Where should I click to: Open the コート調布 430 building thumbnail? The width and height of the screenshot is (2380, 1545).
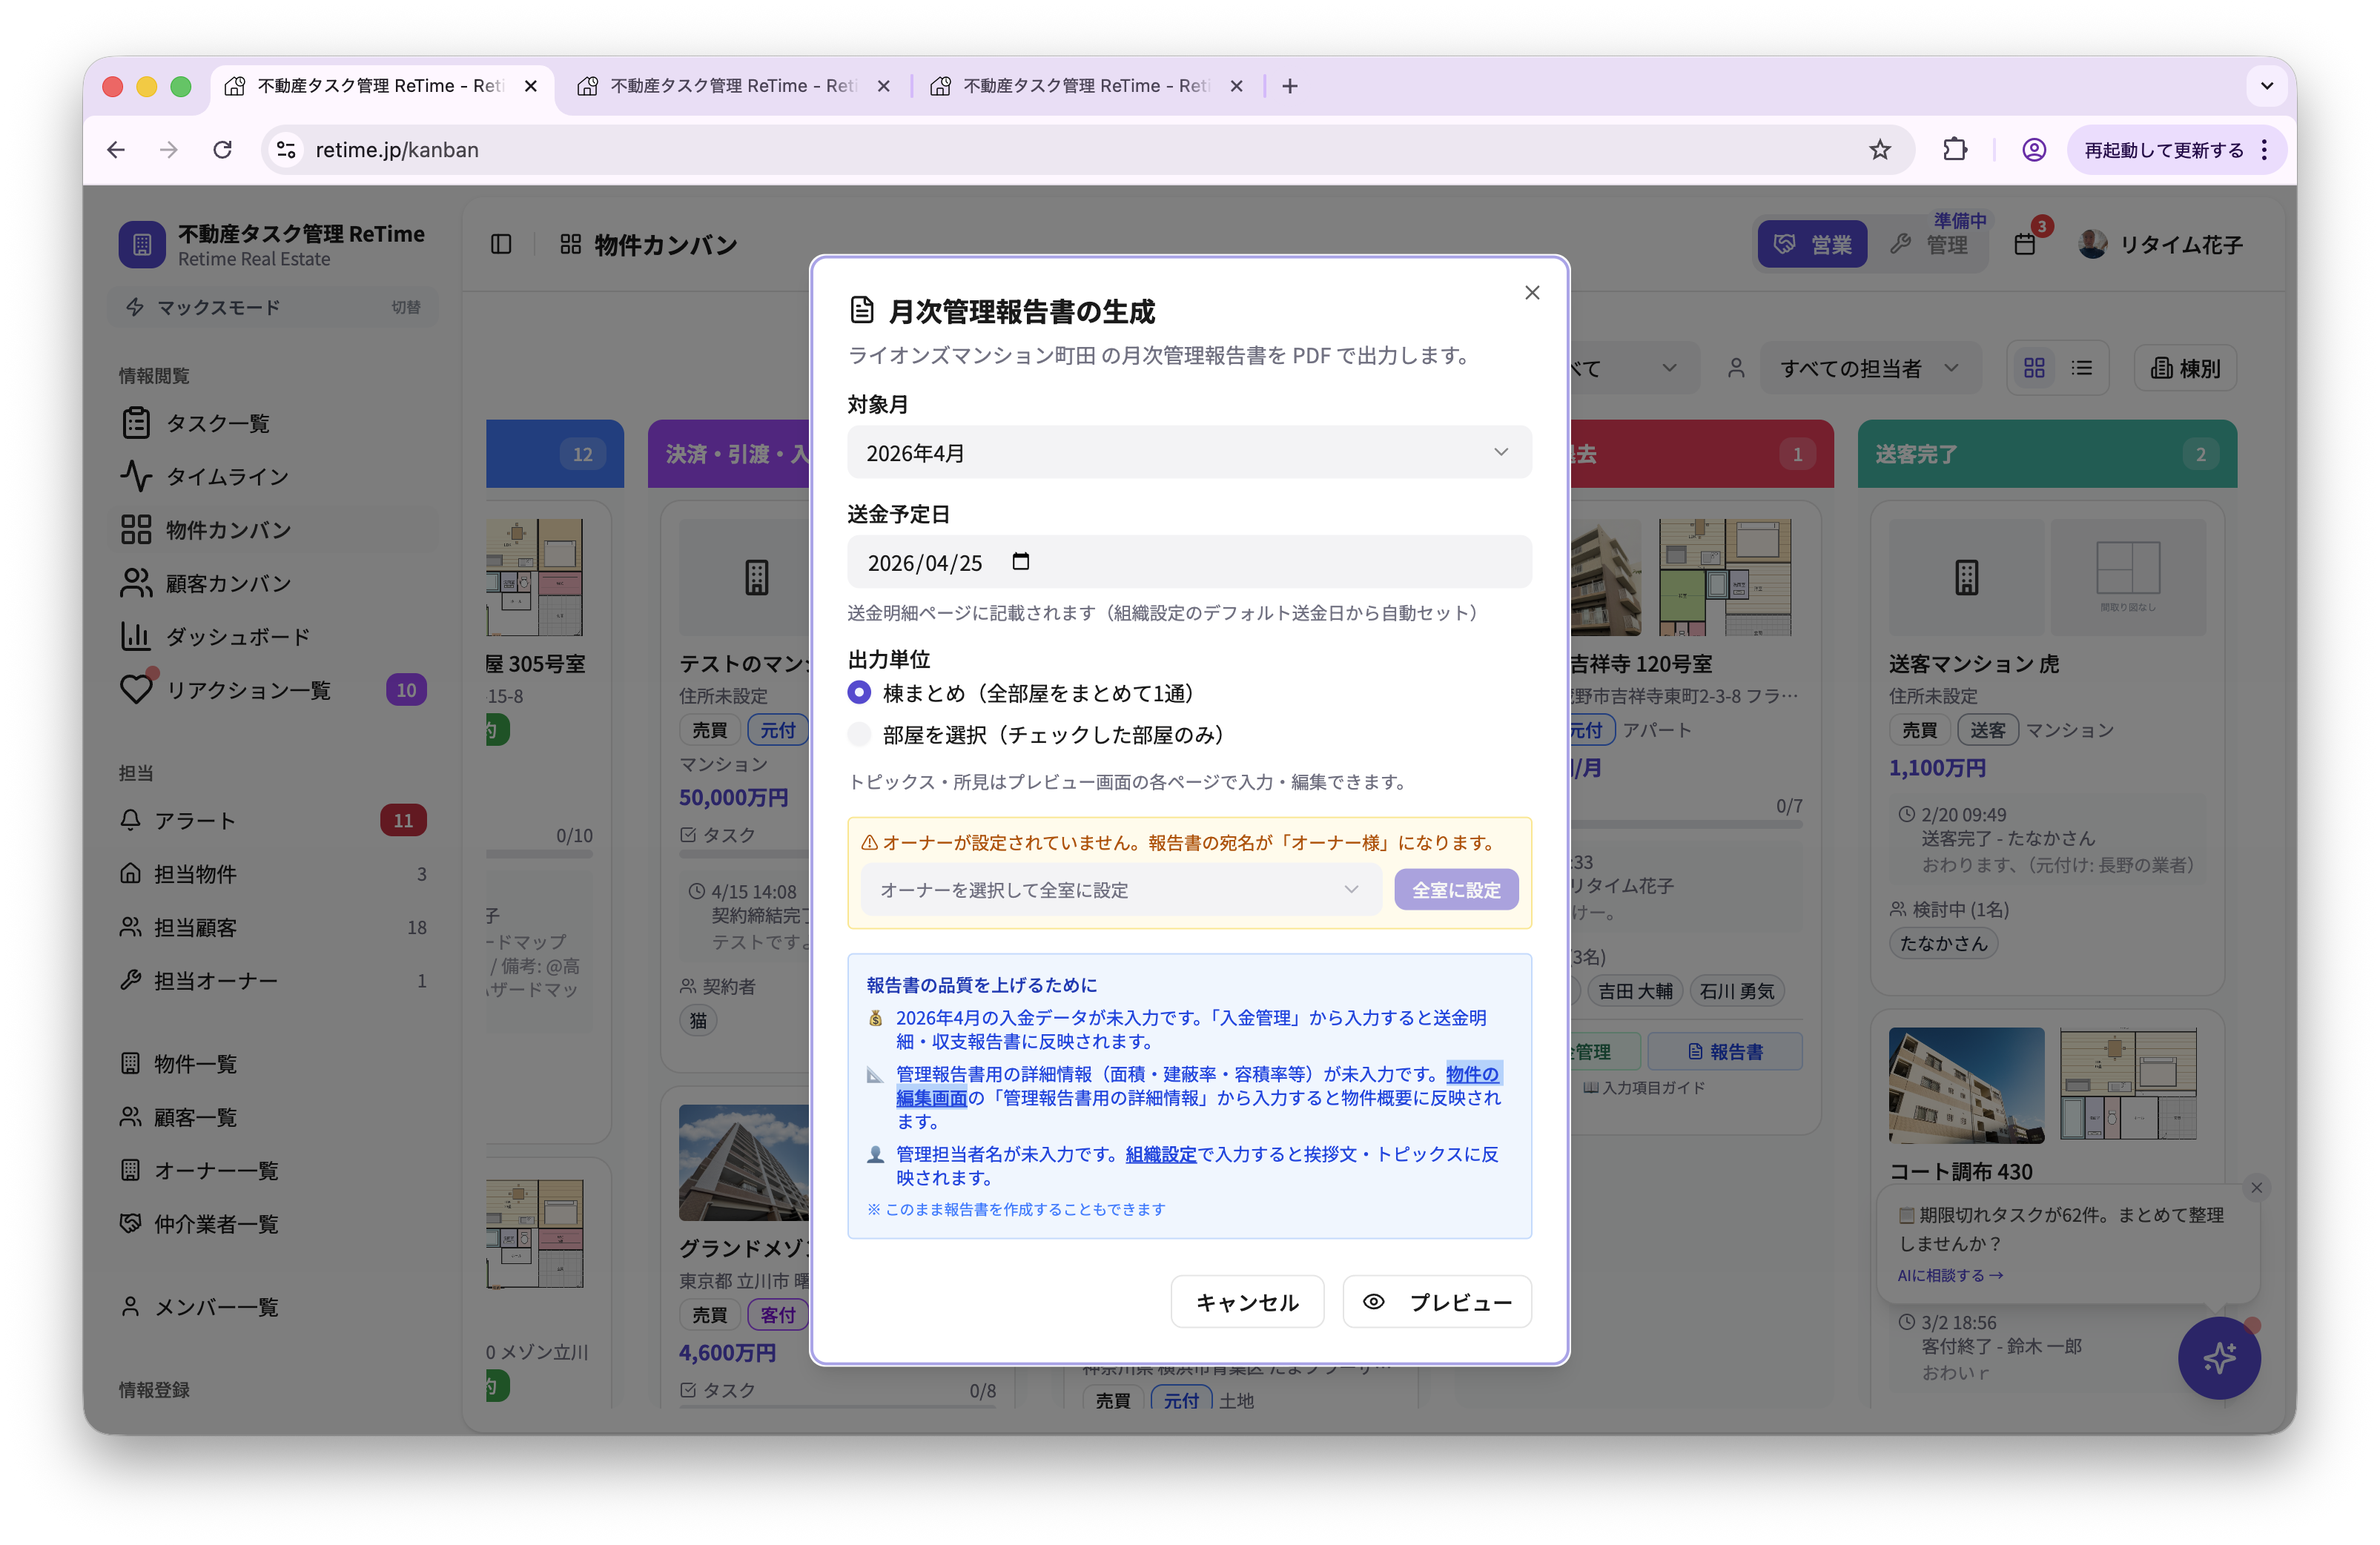pos(1965,1085)
